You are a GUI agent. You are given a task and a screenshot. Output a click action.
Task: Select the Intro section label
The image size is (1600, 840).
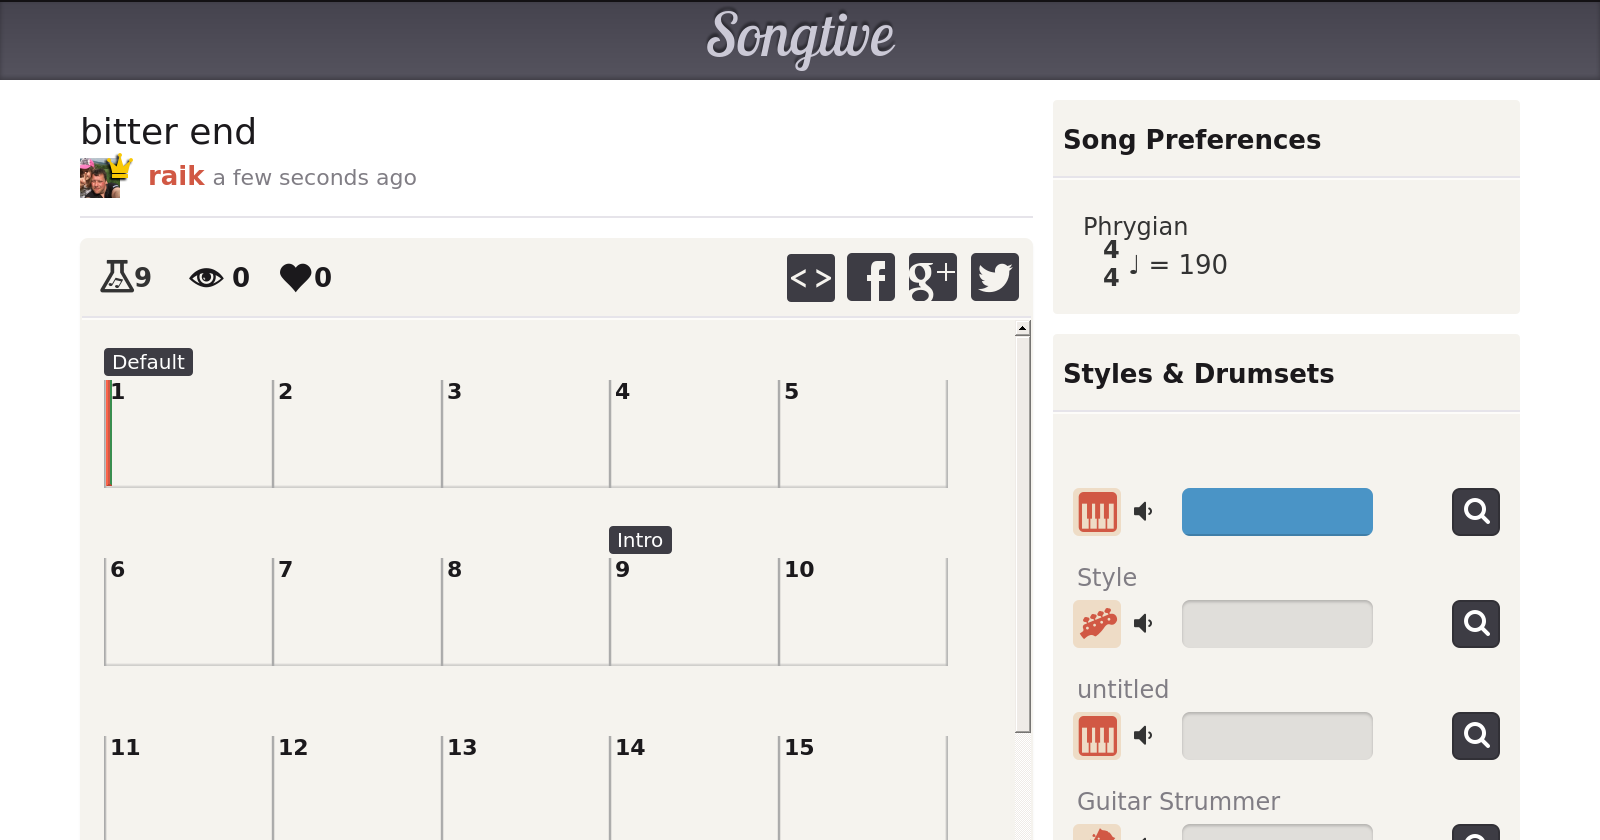click(x=640, y=540)
